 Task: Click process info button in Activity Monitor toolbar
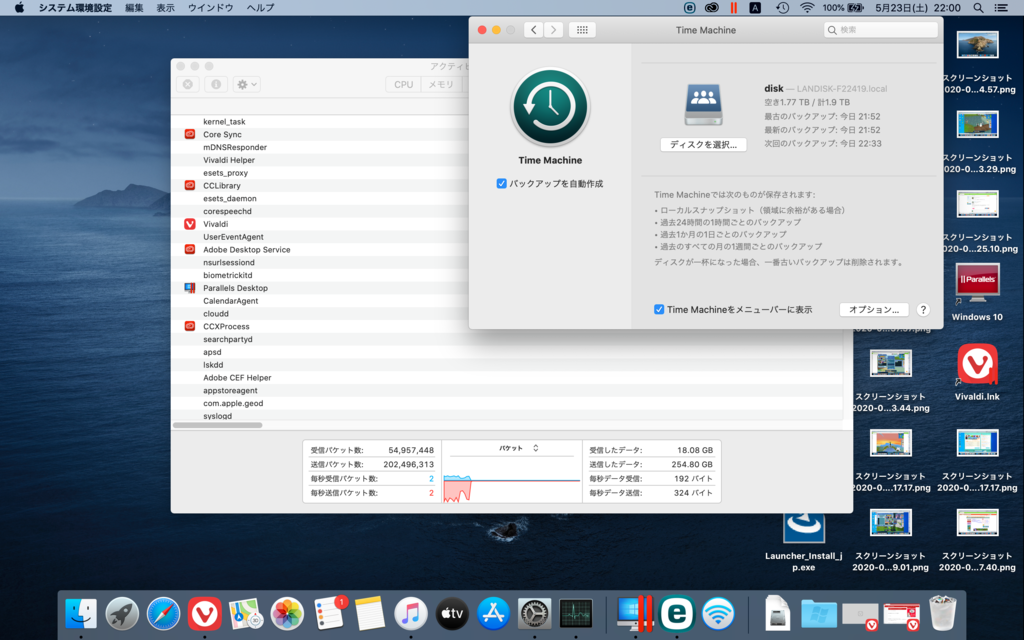click(x=216, y=85)
